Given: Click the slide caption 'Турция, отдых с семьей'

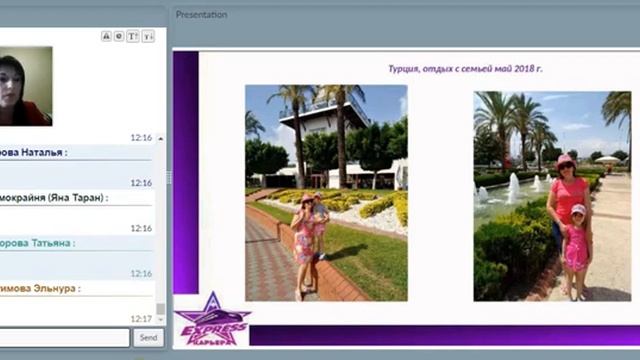Looking at the screenshot, I should tap(465, 69).
